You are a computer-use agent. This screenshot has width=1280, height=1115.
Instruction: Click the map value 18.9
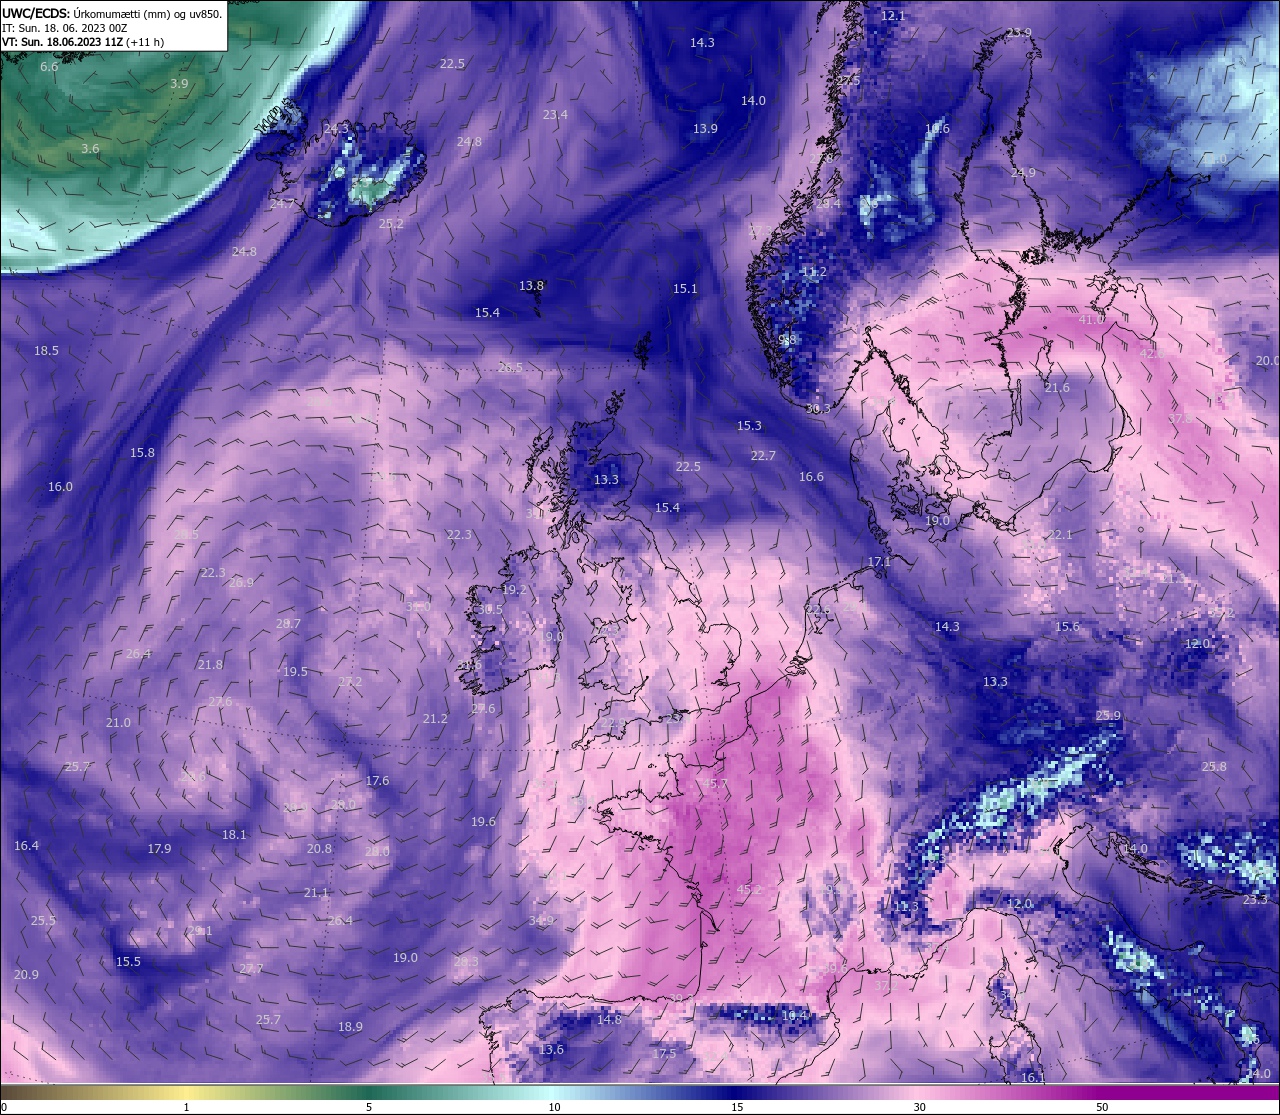(350, 1027)
